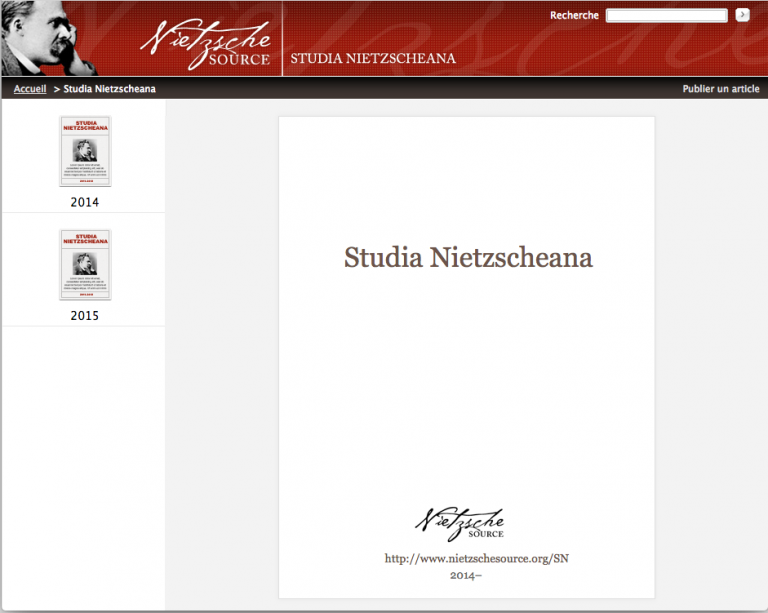Image resolution: width=768 pixels, height=613 pixels.
Task: Click the portrait inside the 2014 thumbnail
Action: click(x=85, y=152)
